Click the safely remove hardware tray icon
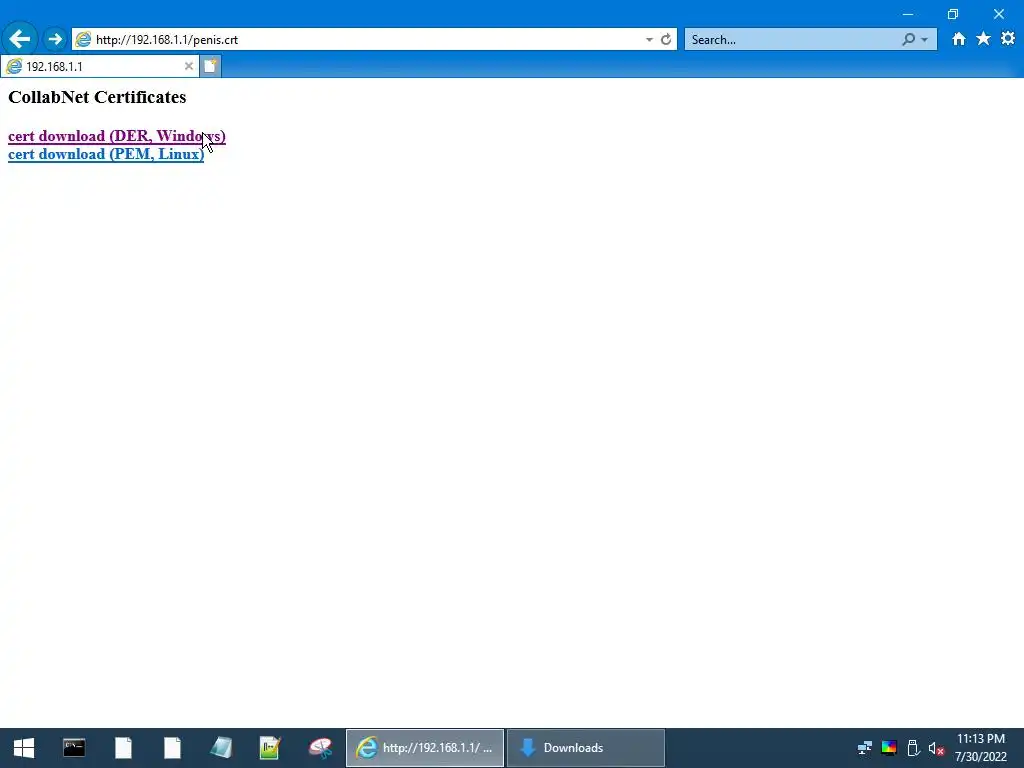The image size is (1024, 768). (x=913, y=748)
